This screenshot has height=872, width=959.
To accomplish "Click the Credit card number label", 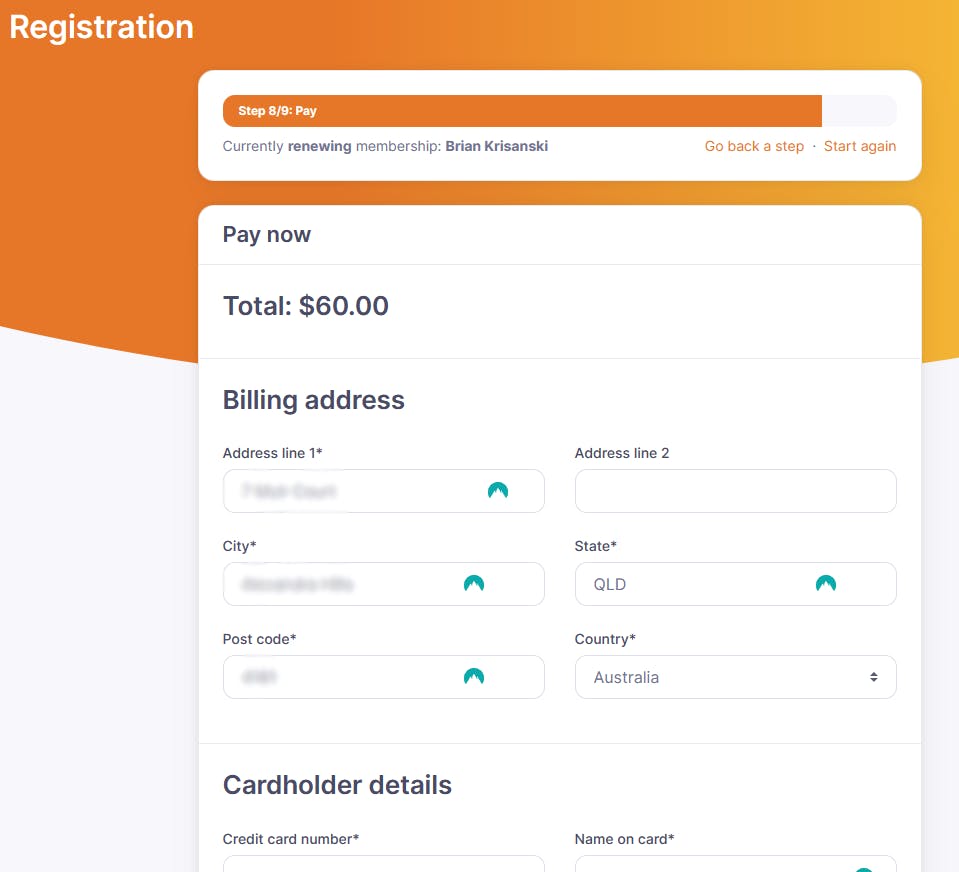I will (x=290, y=839).
